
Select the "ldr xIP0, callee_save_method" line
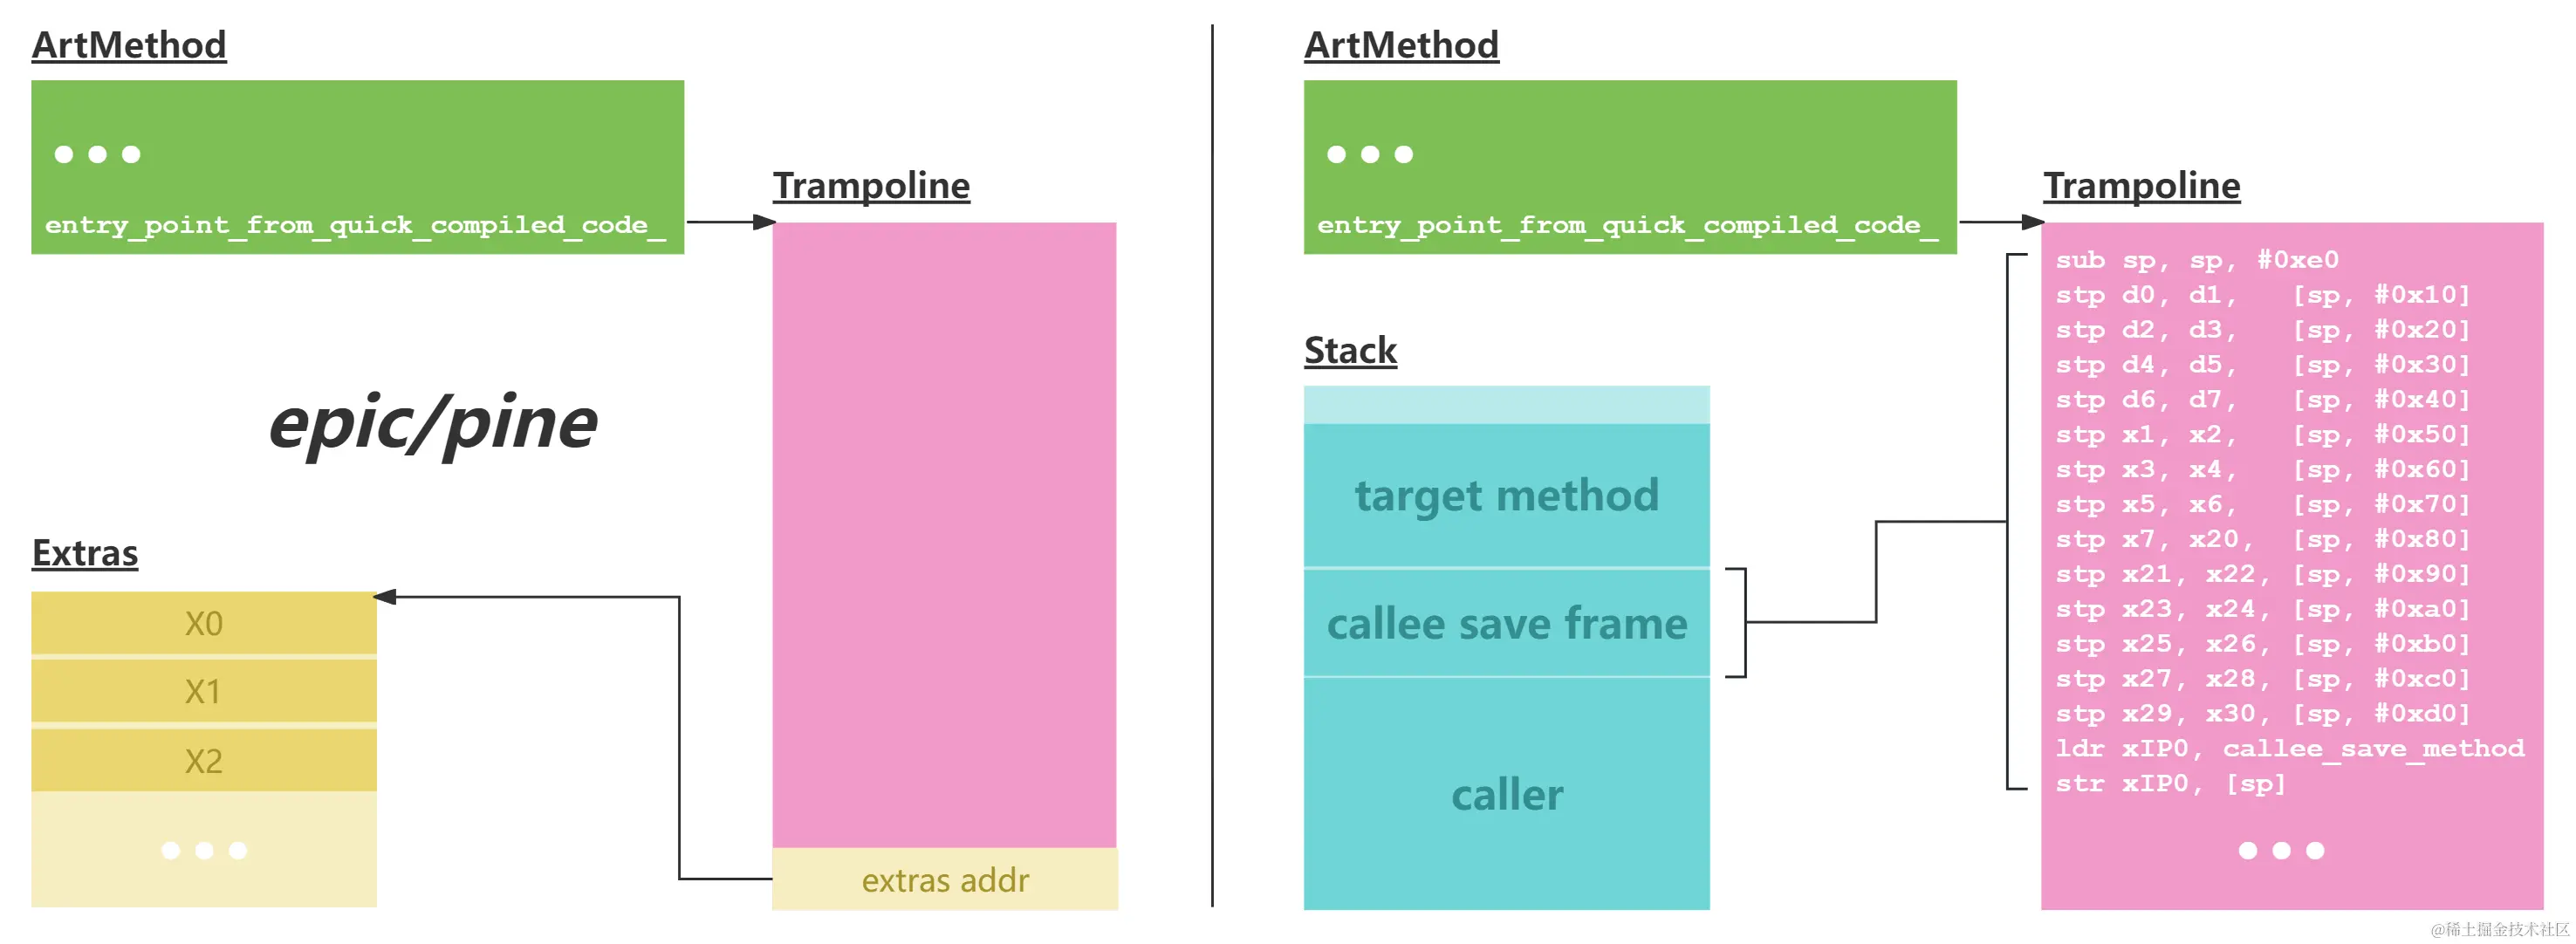click(2289, 749)
